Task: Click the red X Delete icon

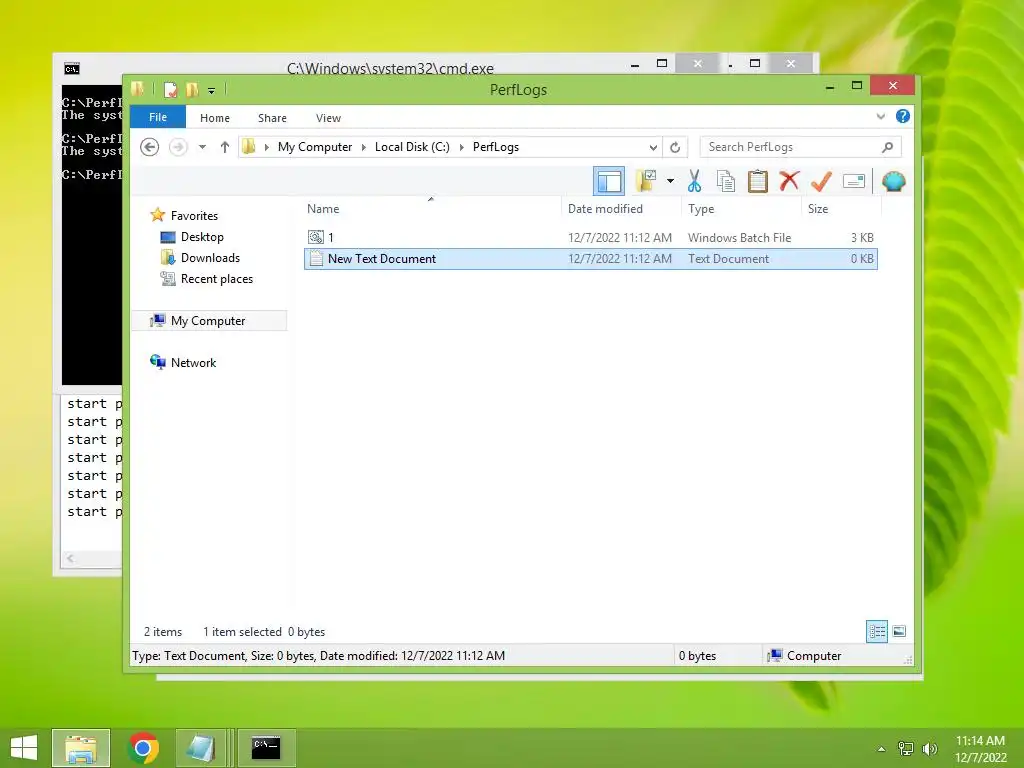Action: [x=789, y=180]
